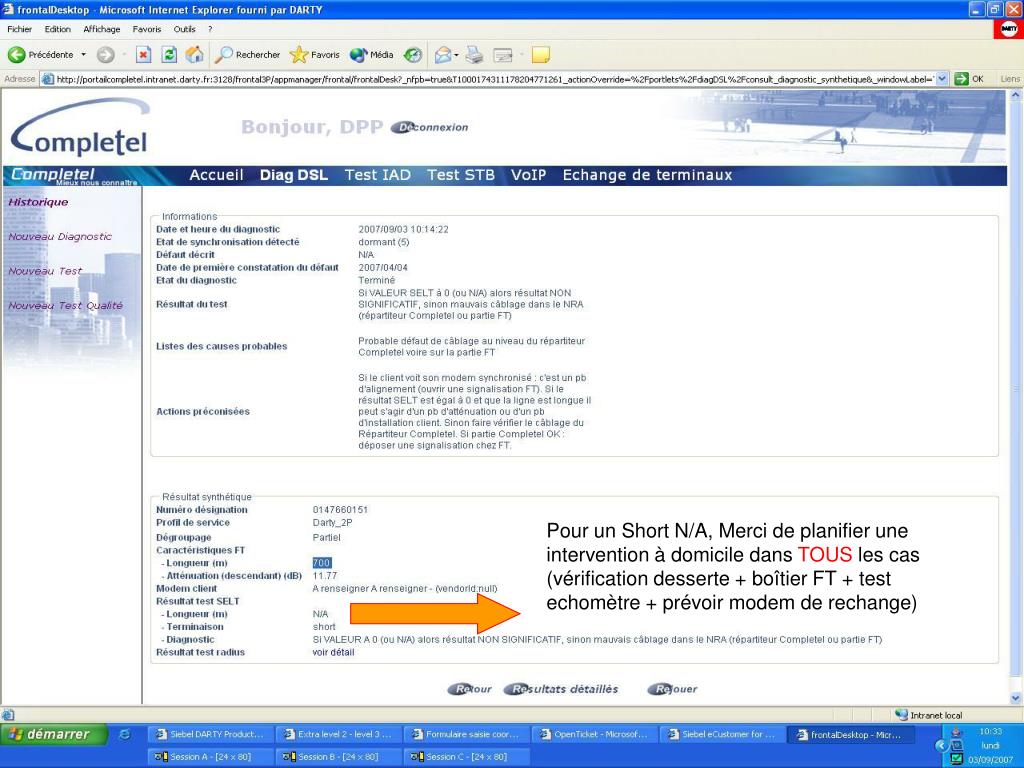The width and height of the screenshot is (1024, 768).
Task: Print the page with the printer icon
Action: tap(475, 55)
